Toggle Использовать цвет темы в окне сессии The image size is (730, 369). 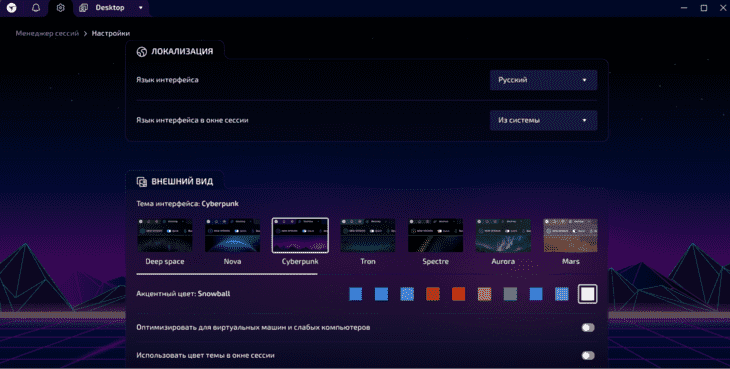(x=588, y=356)
